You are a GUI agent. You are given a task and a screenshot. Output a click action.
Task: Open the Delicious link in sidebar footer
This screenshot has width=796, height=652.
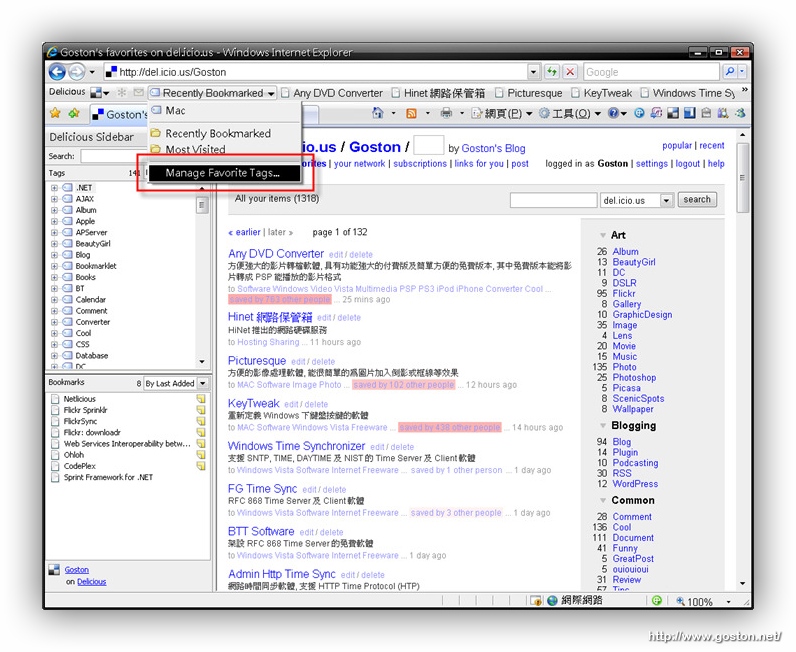point(91,581)
